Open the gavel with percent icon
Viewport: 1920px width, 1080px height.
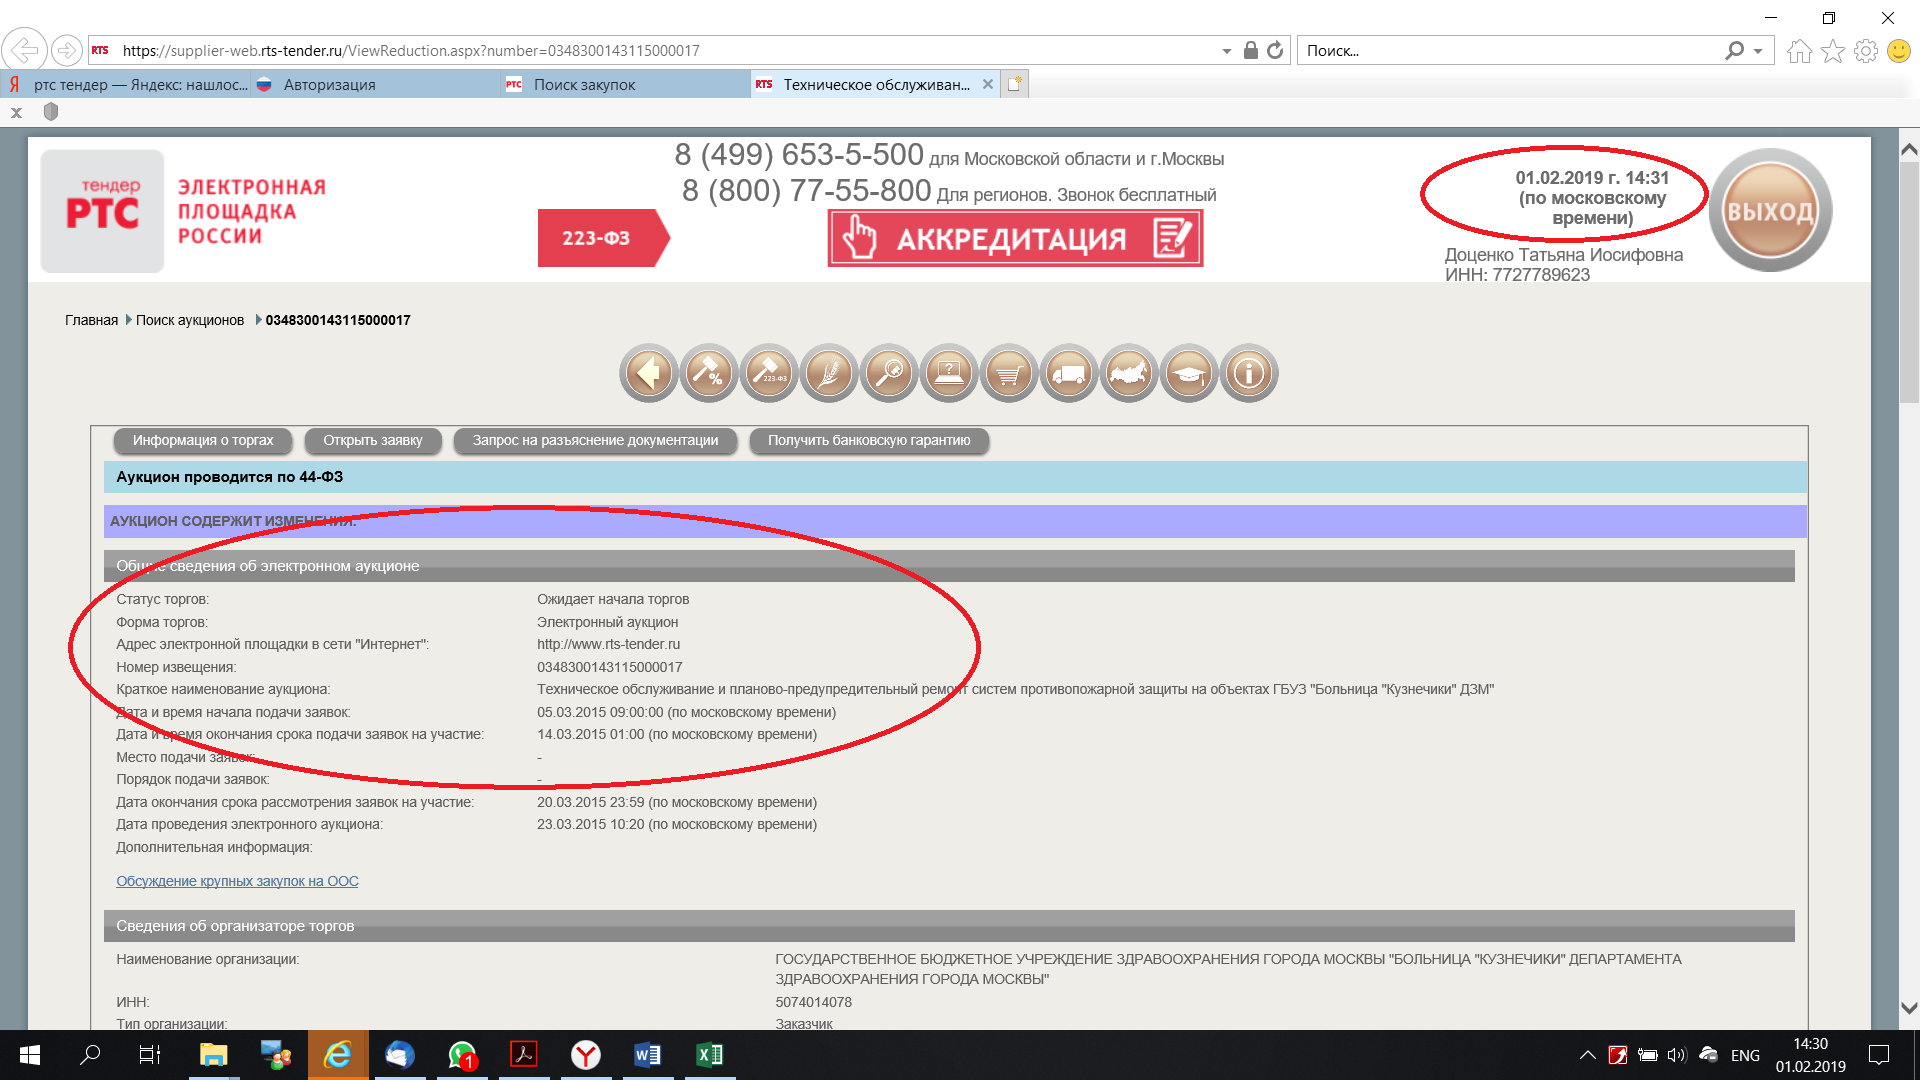pyautogui.click(x=709, y=374)
